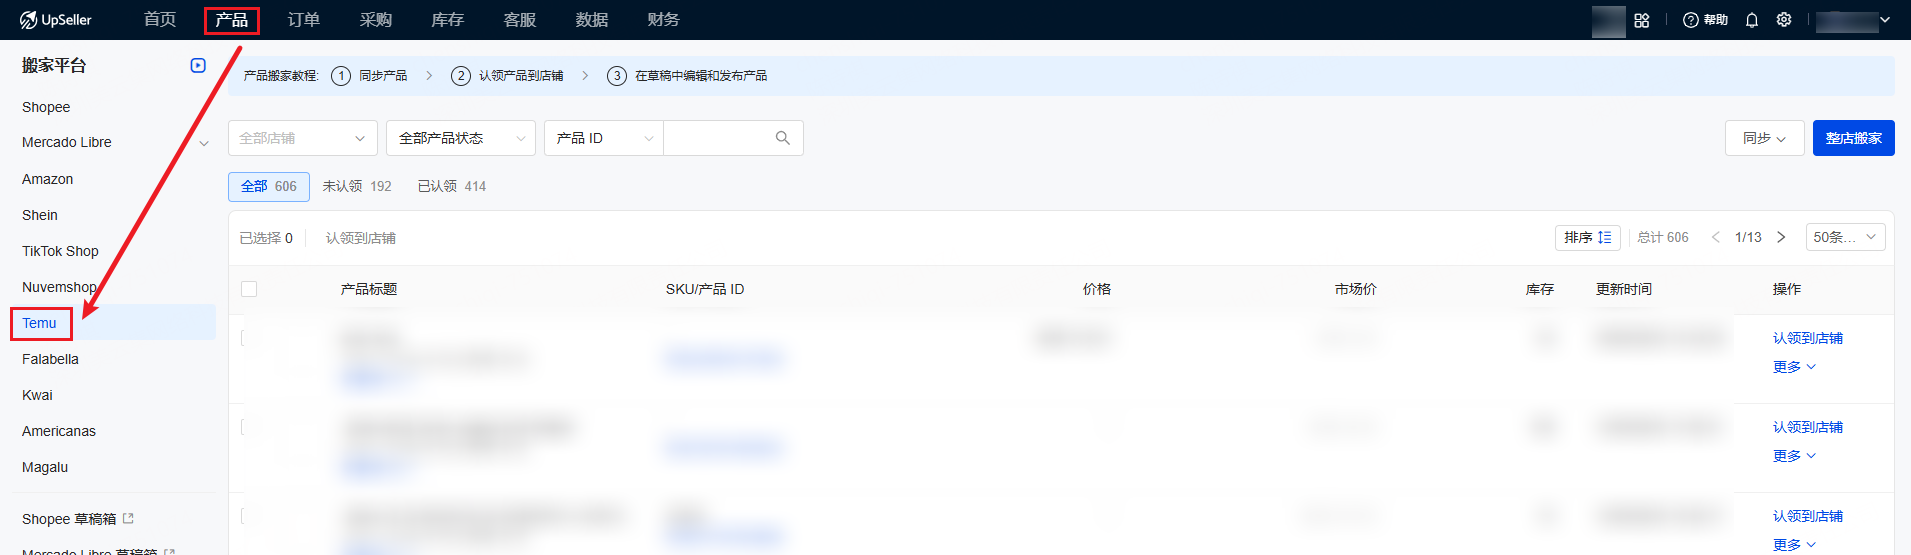1911x555 pixels.
Task: Open the 订单 menu
Action: (x=304, y=20)
